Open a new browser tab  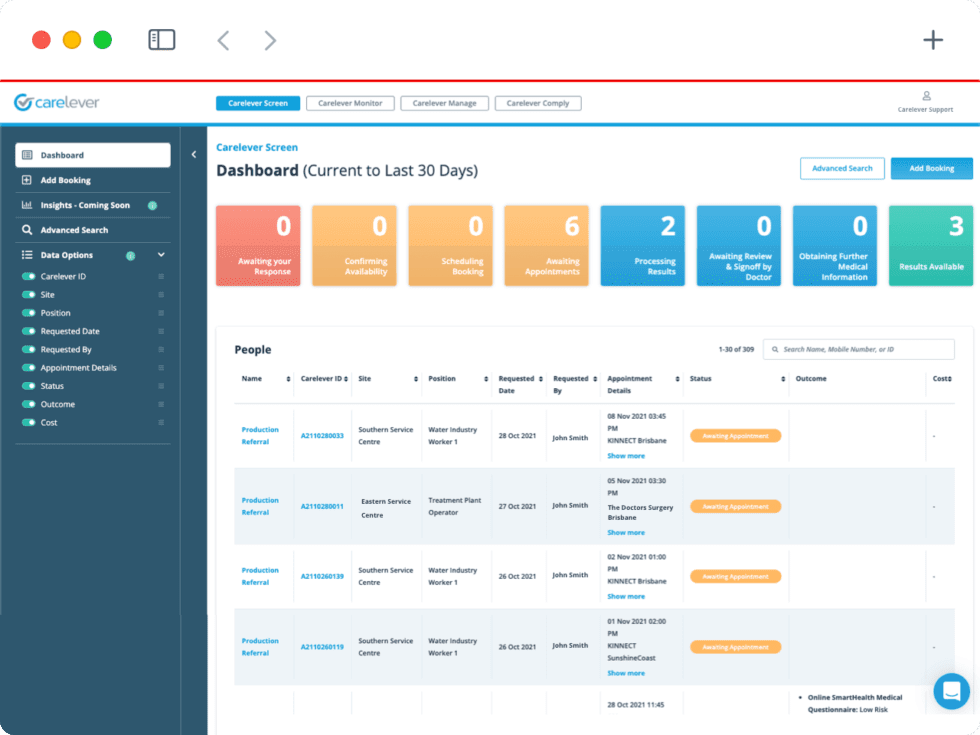[x=932, y=40]
